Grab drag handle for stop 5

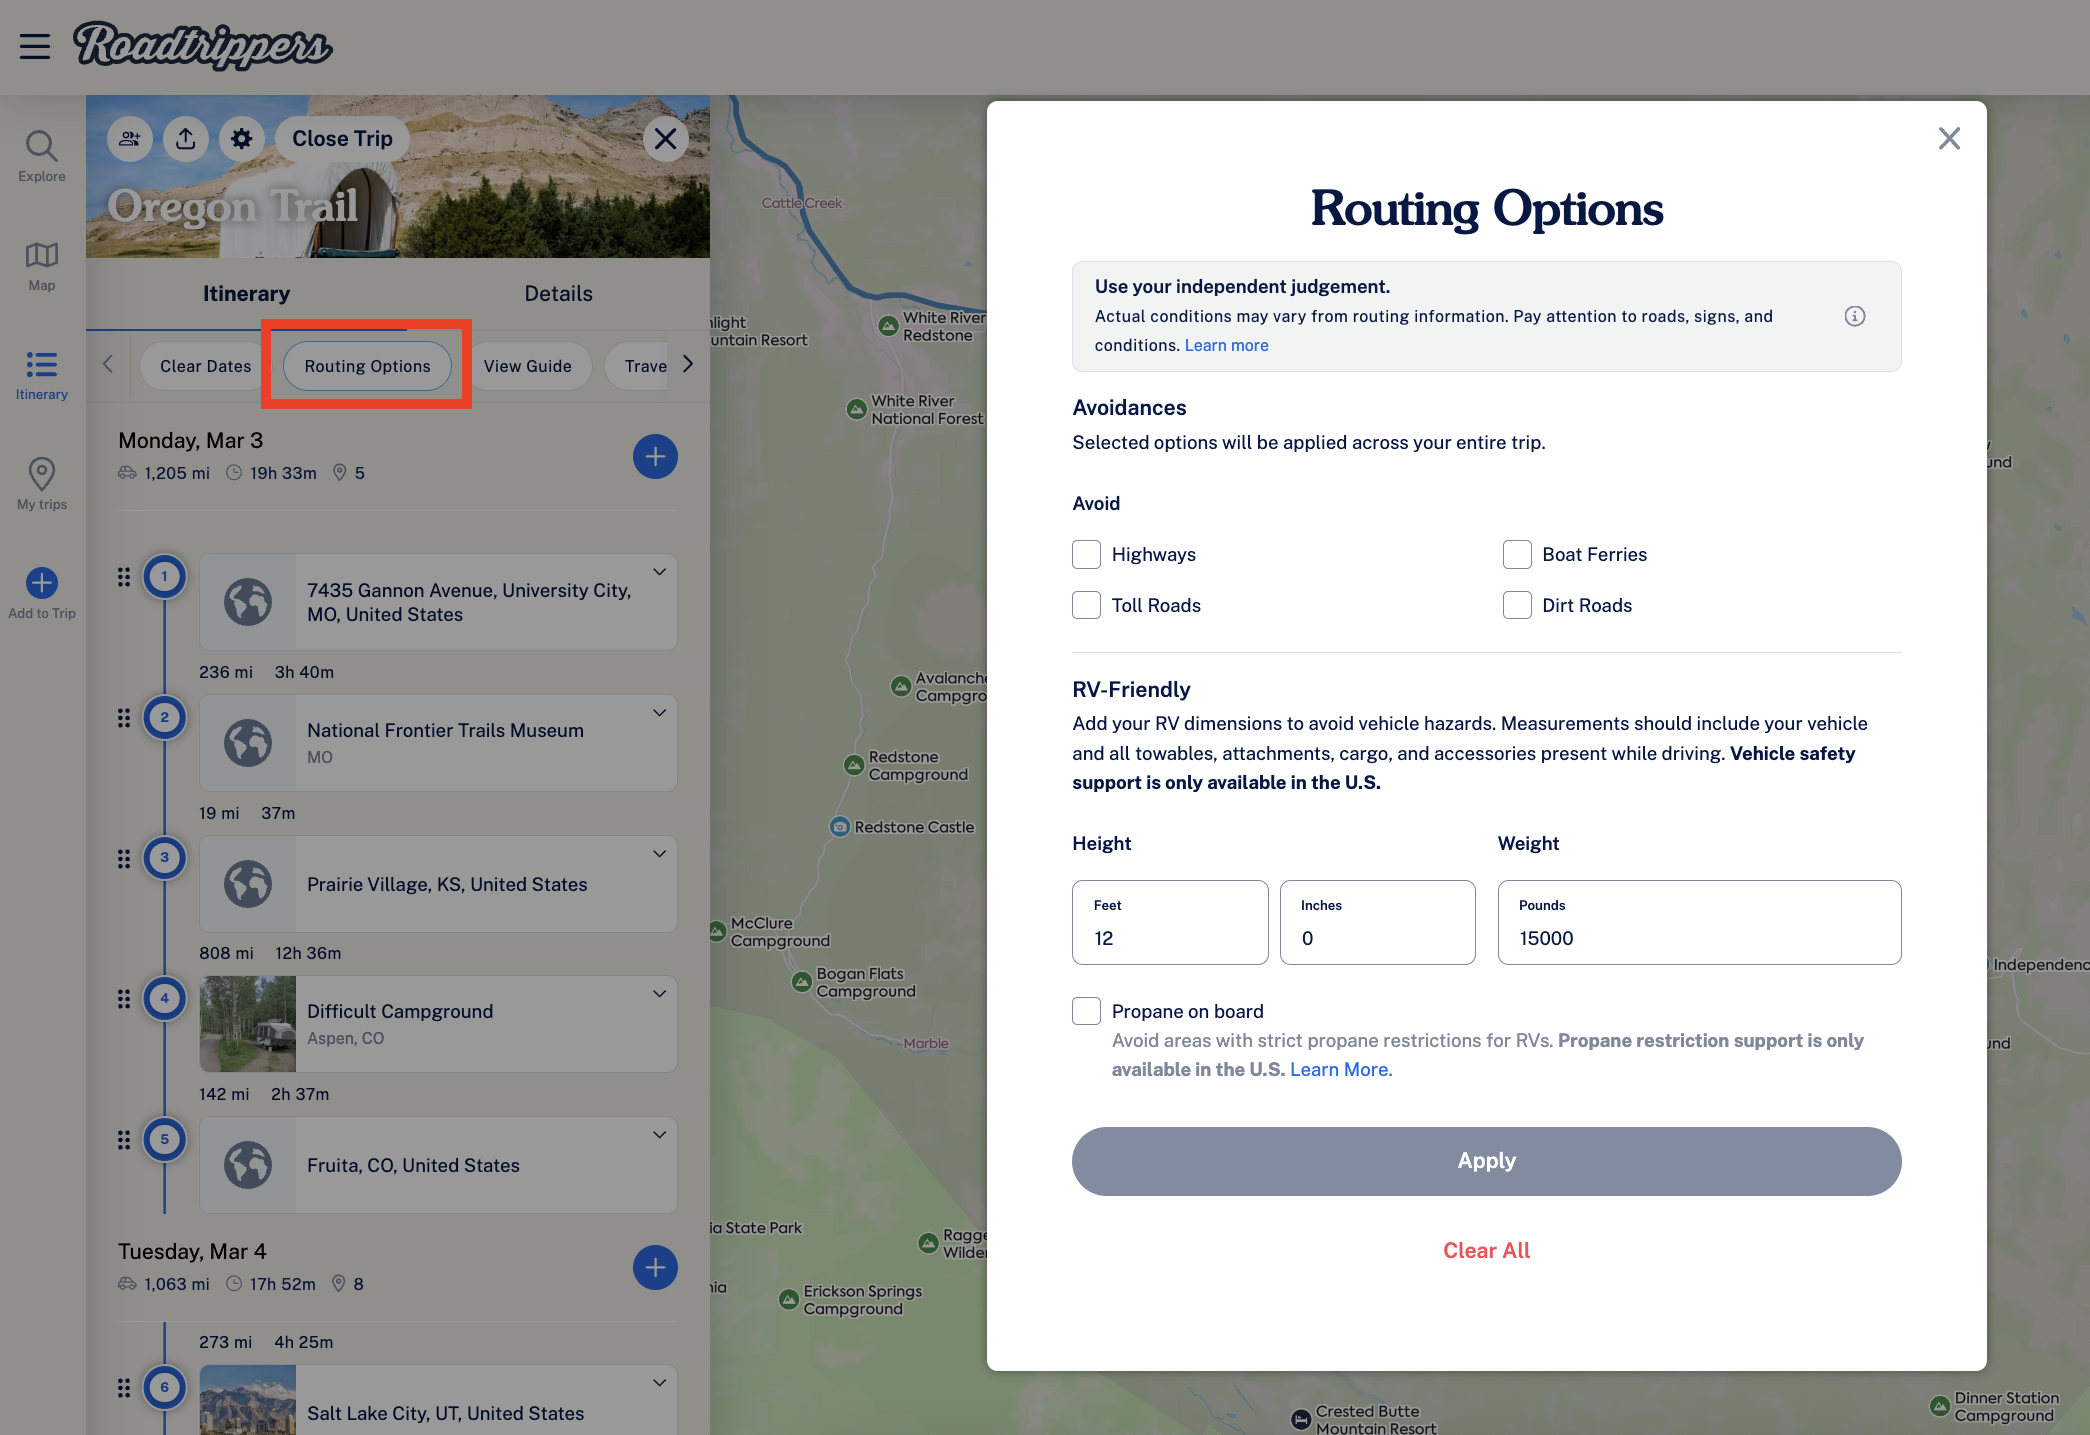(124, 1140)
